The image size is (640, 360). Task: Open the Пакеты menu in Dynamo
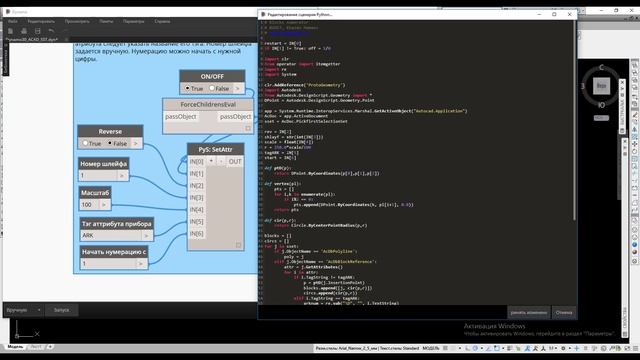click(x=106, y=21)
